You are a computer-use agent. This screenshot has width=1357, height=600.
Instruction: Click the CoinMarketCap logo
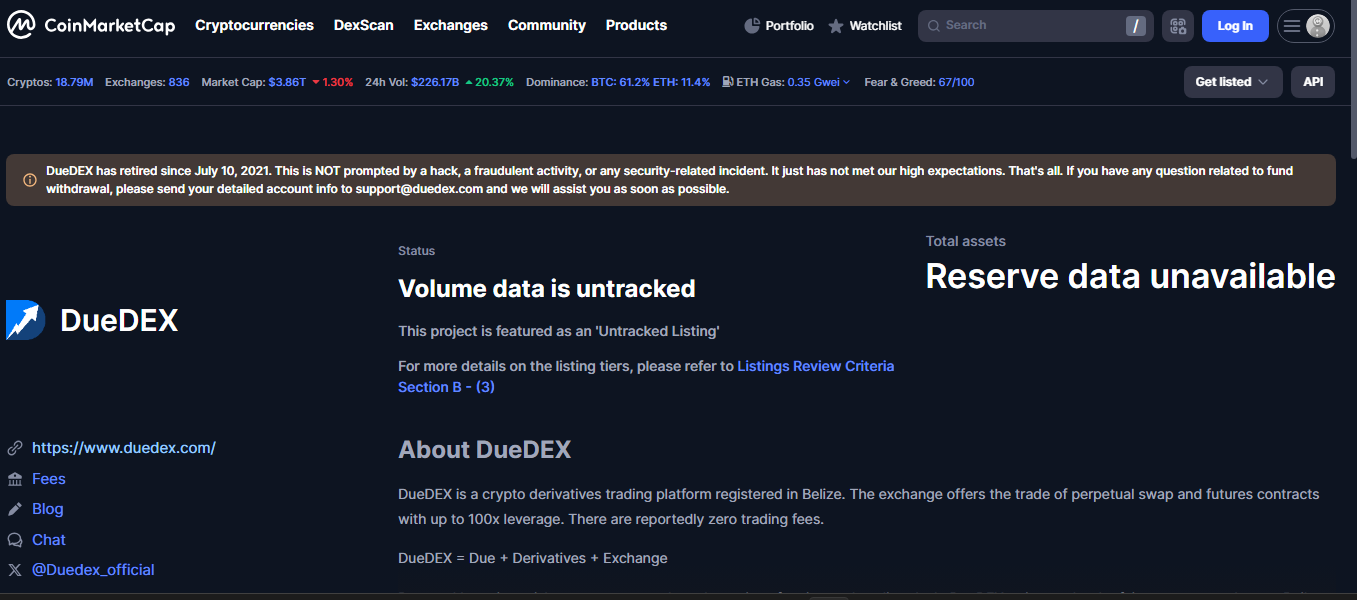pos(91,25)
